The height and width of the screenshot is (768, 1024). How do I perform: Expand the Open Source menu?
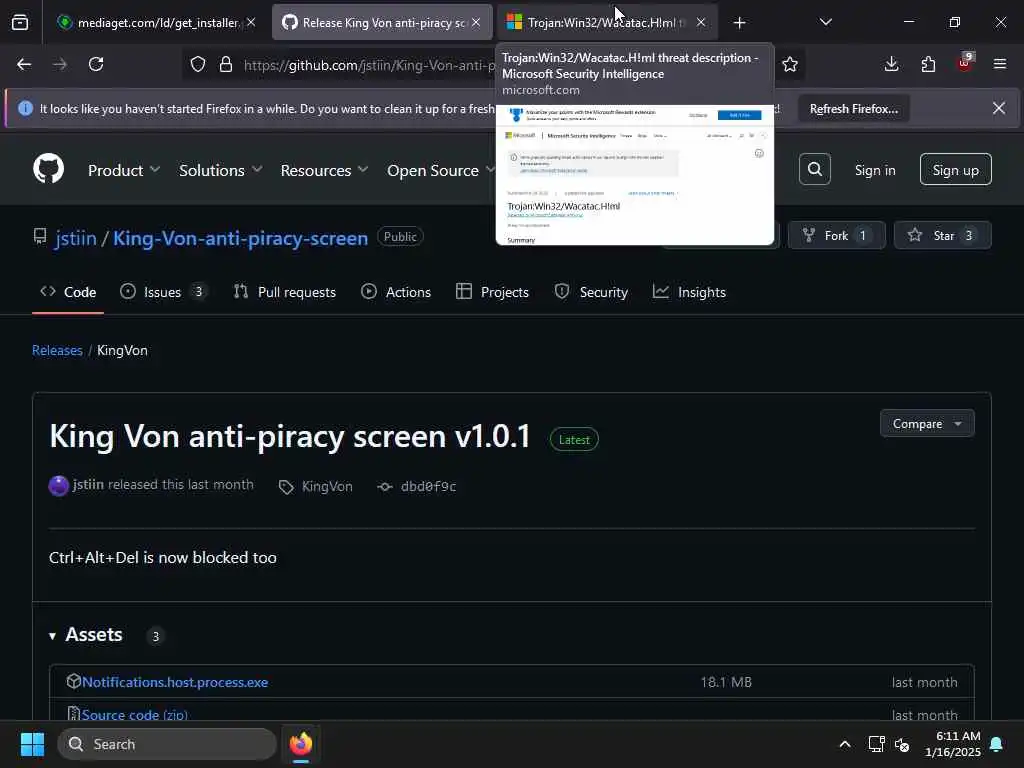[441, 170]
